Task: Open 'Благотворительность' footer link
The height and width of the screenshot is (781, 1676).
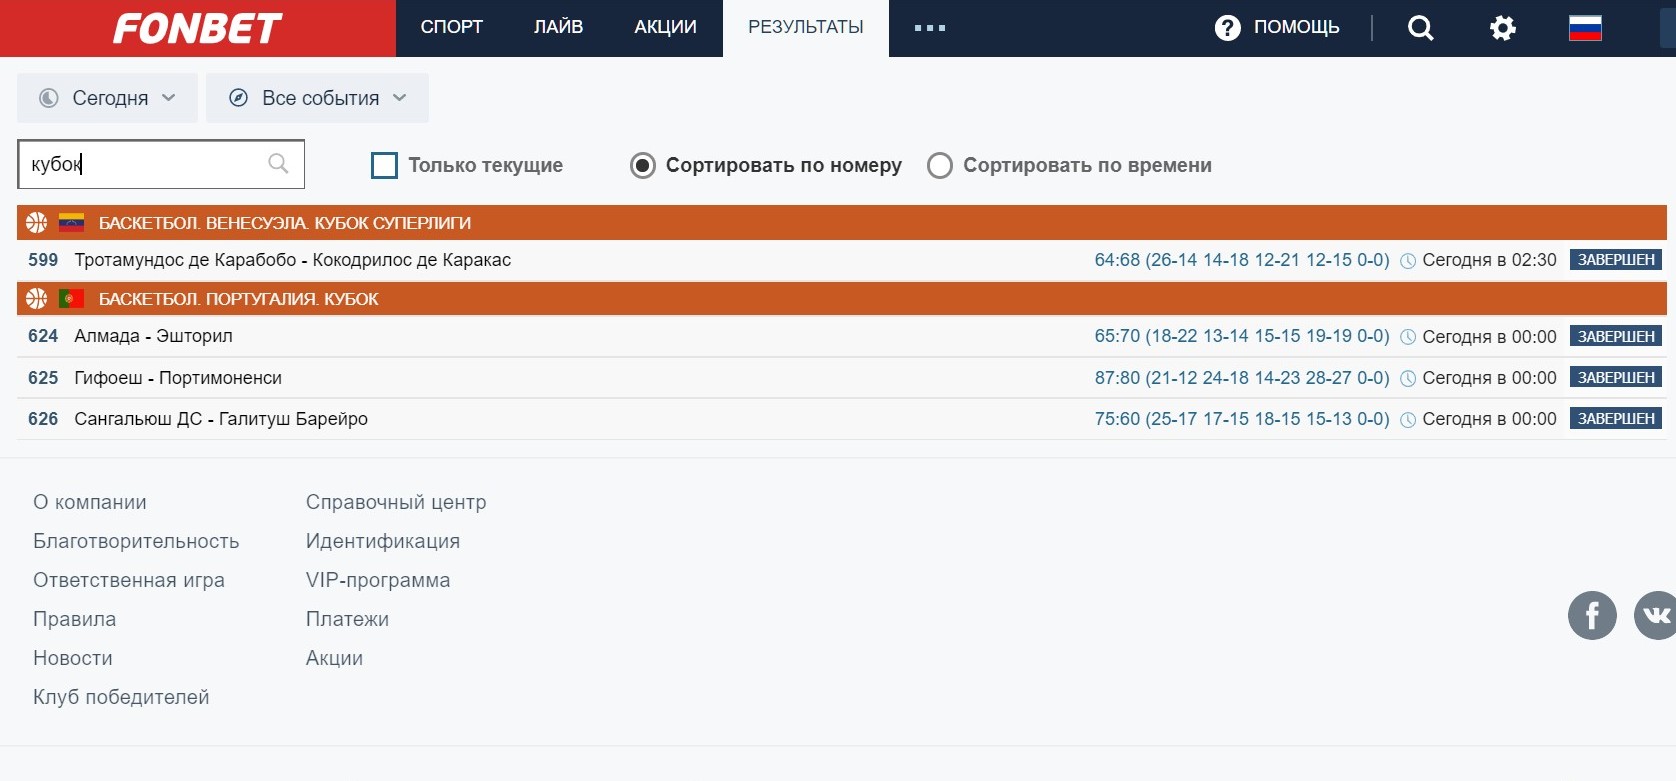Action: (x=136, y=541)
